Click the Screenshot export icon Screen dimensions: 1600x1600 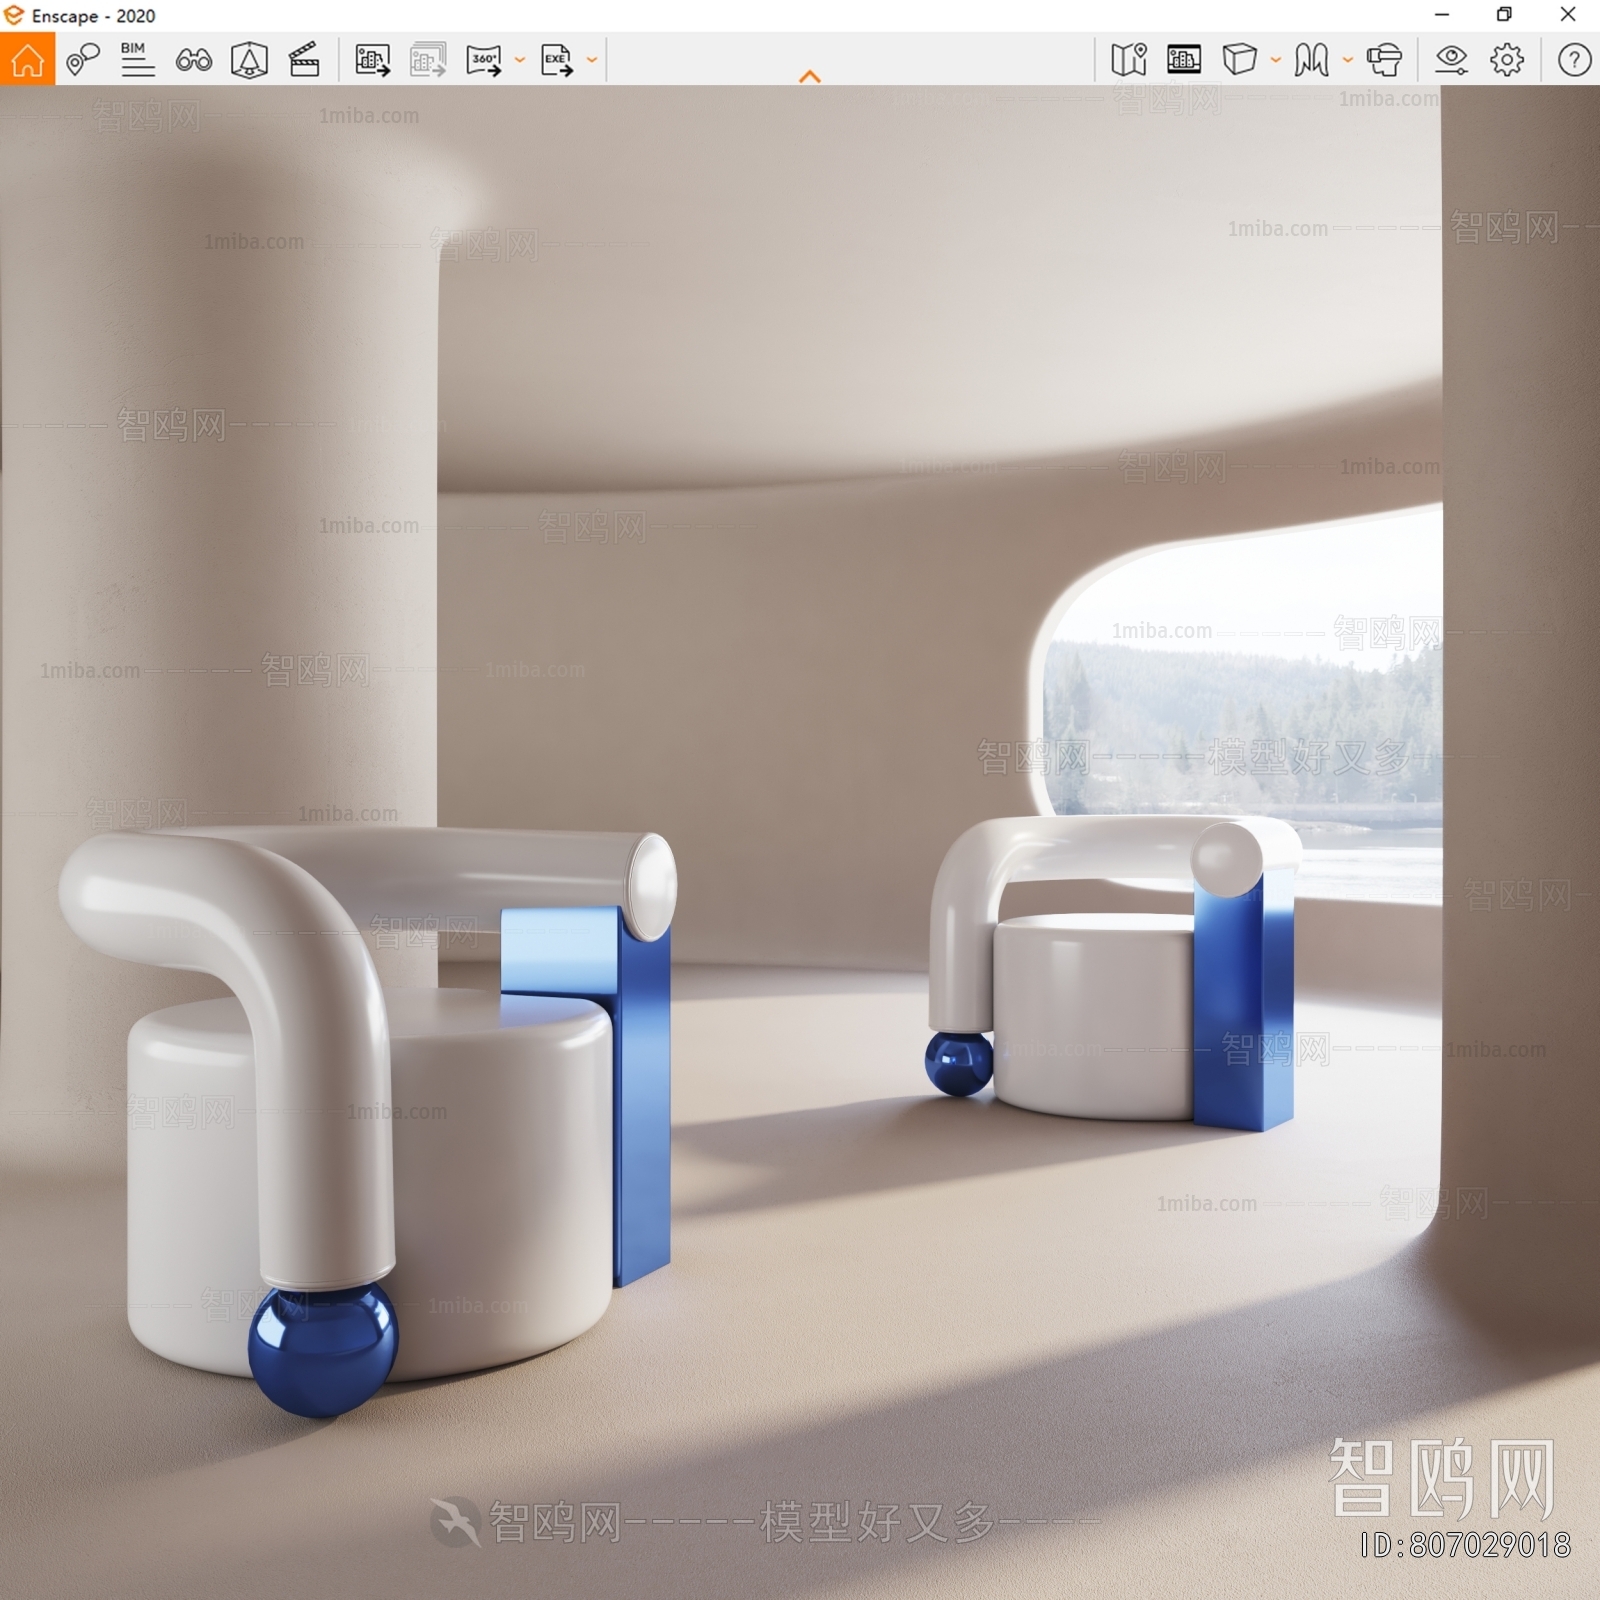tap(372, 60)
